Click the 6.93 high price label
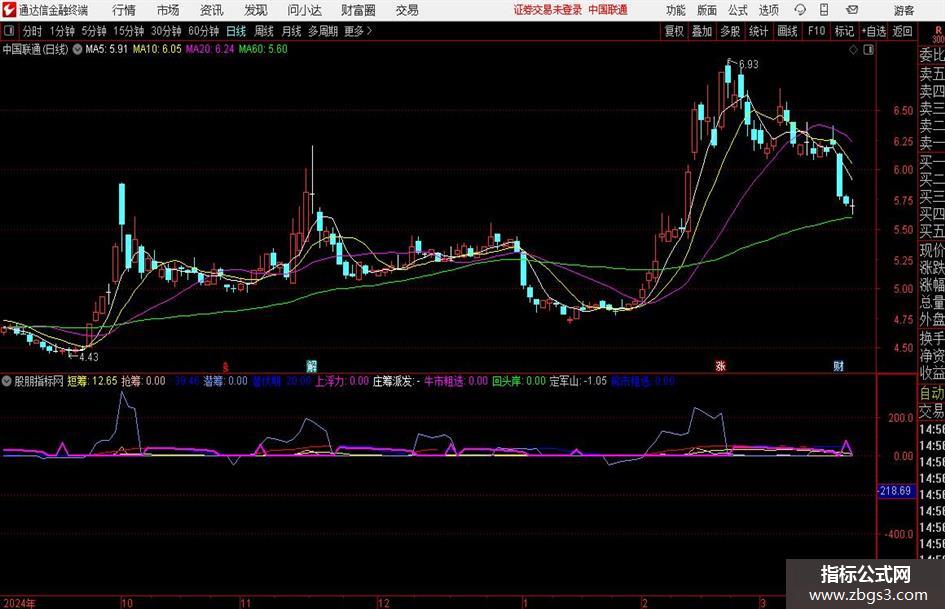945x609 pixels. (748, 65)
